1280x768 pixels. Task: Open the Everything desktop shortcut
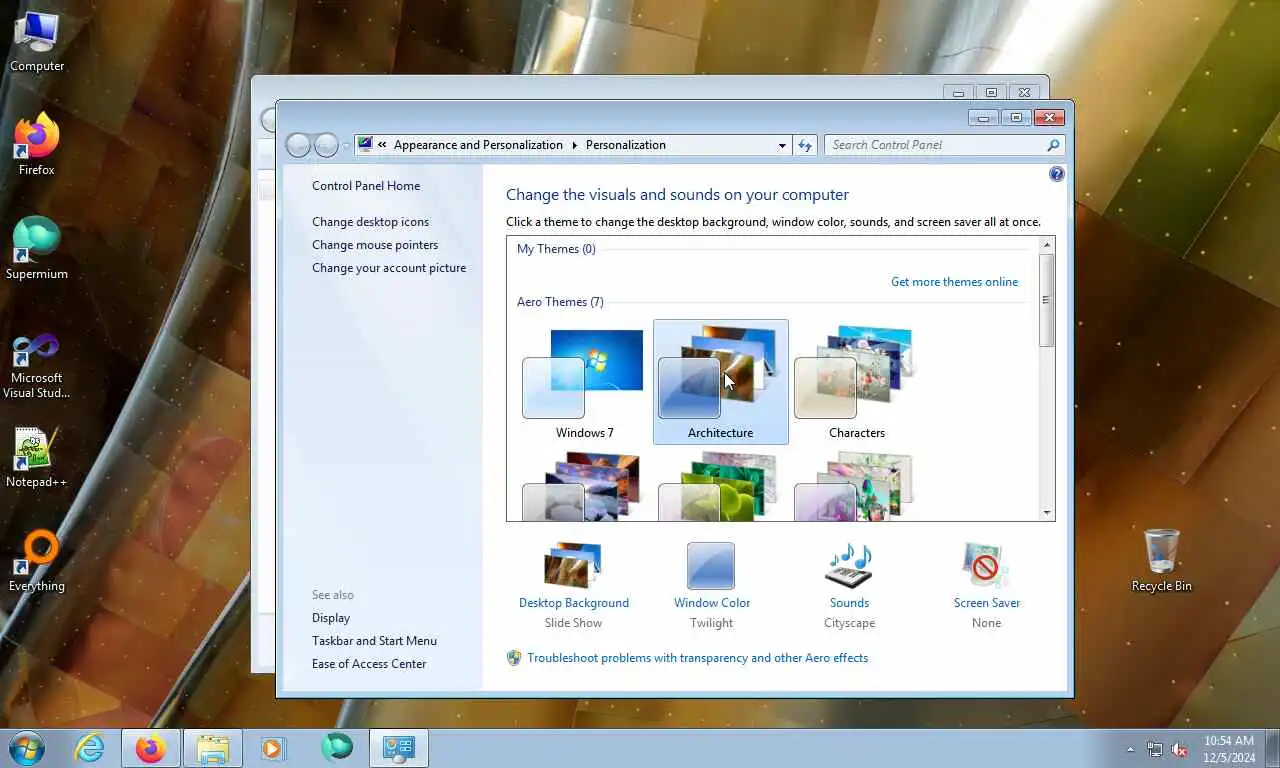(x=37, y=561)
